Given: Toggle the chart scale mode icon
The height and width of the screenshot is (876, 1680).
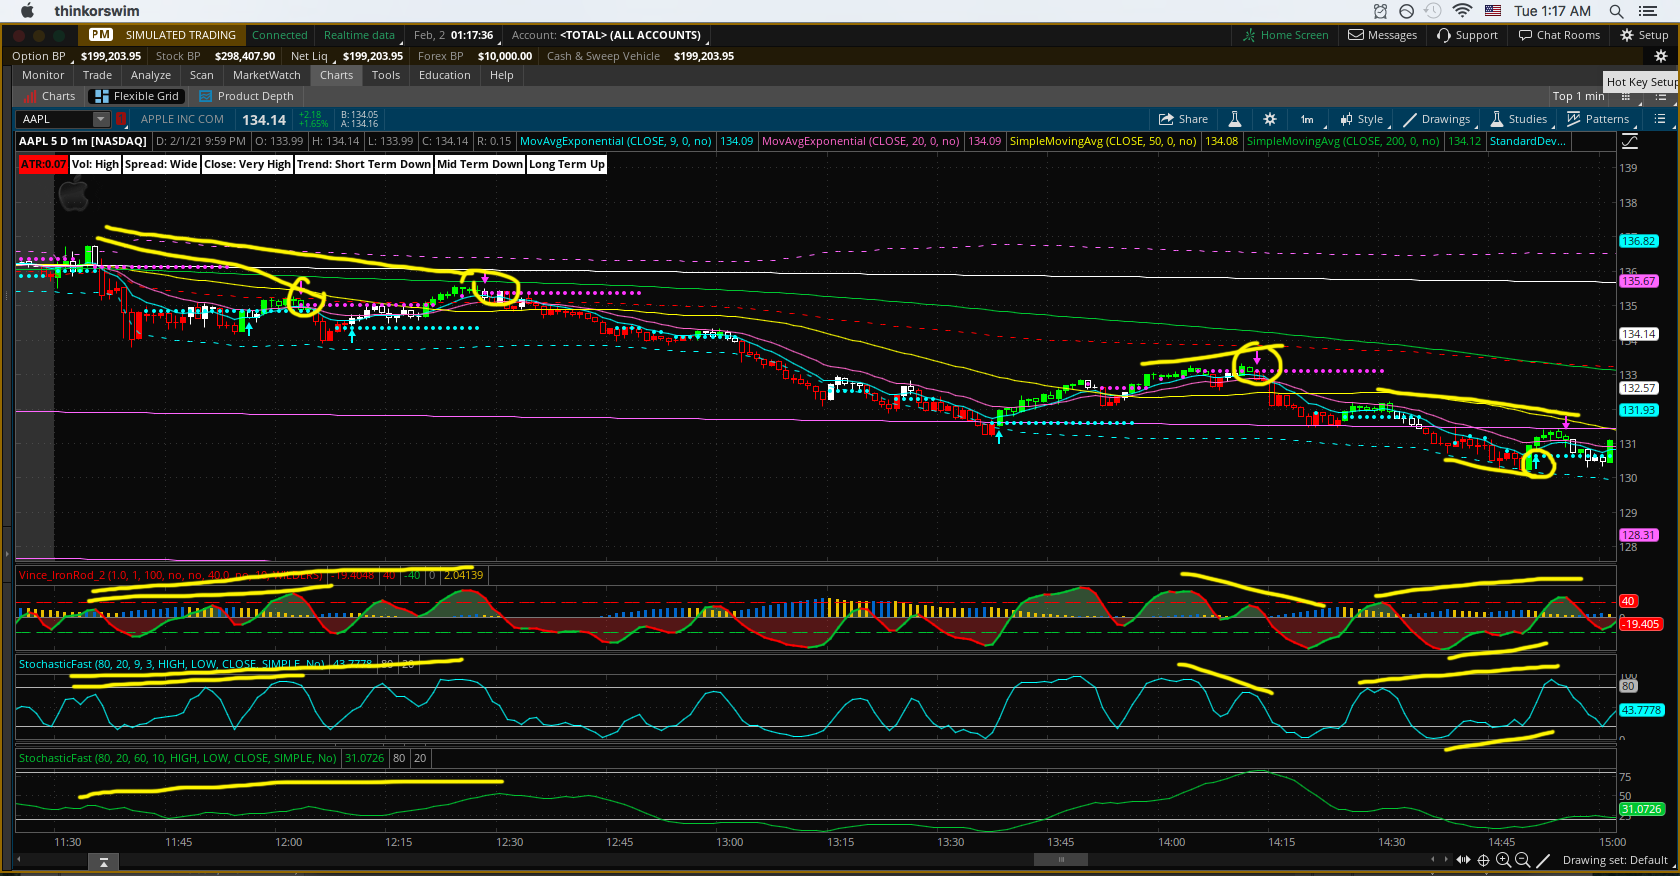Looking at the screenshot, I should click(x=1630, y=142).
